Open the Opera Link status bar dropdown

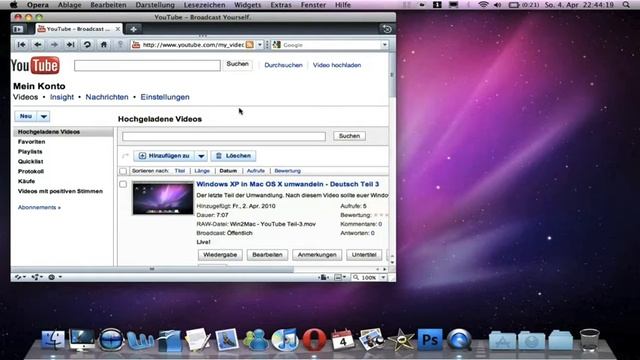pos(20,277)
